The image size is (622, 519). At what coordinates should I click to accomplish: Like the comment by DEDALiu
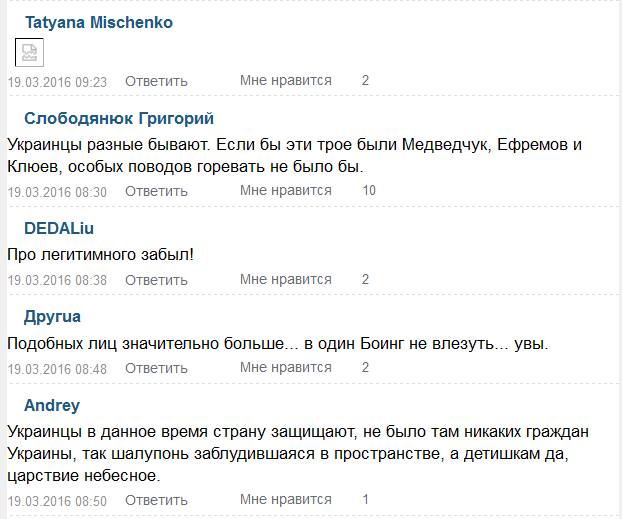pyautogui.click(x=285, y=279)
